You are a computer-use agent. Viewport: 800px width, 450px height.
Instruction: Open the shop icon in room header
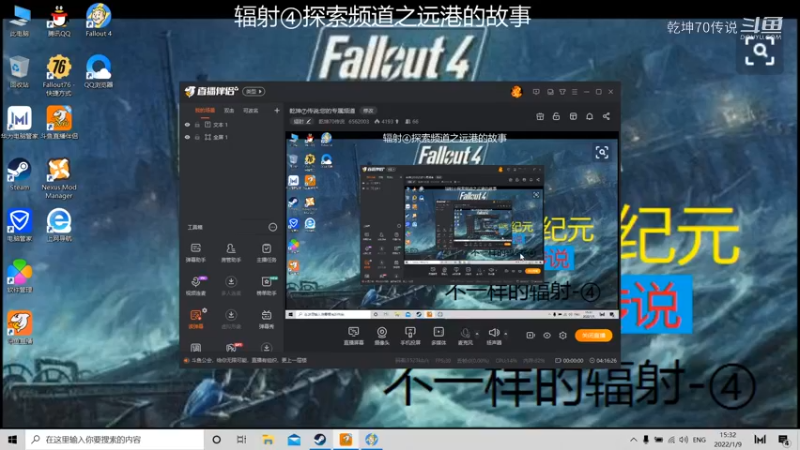(573, 116)
